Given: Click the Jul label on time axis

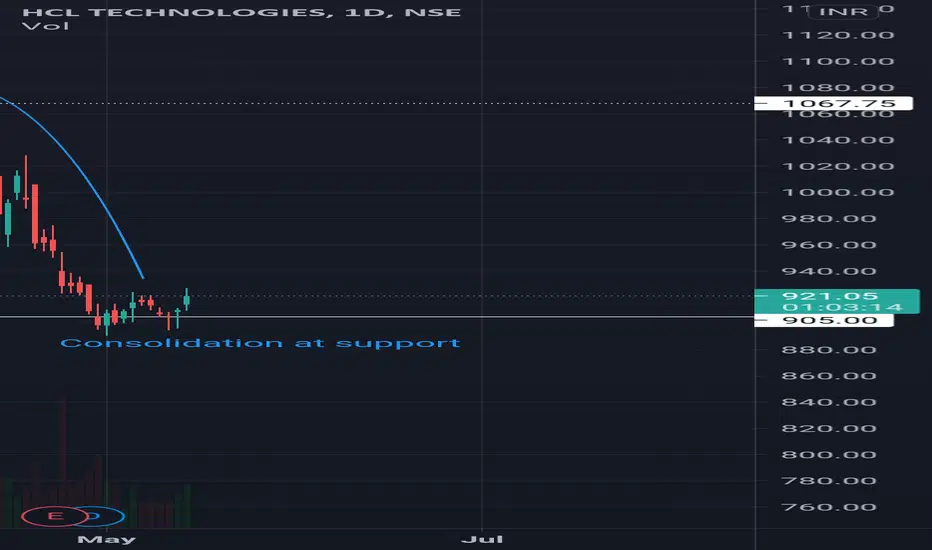Looking at the screenshot, I should coord(482,539).
